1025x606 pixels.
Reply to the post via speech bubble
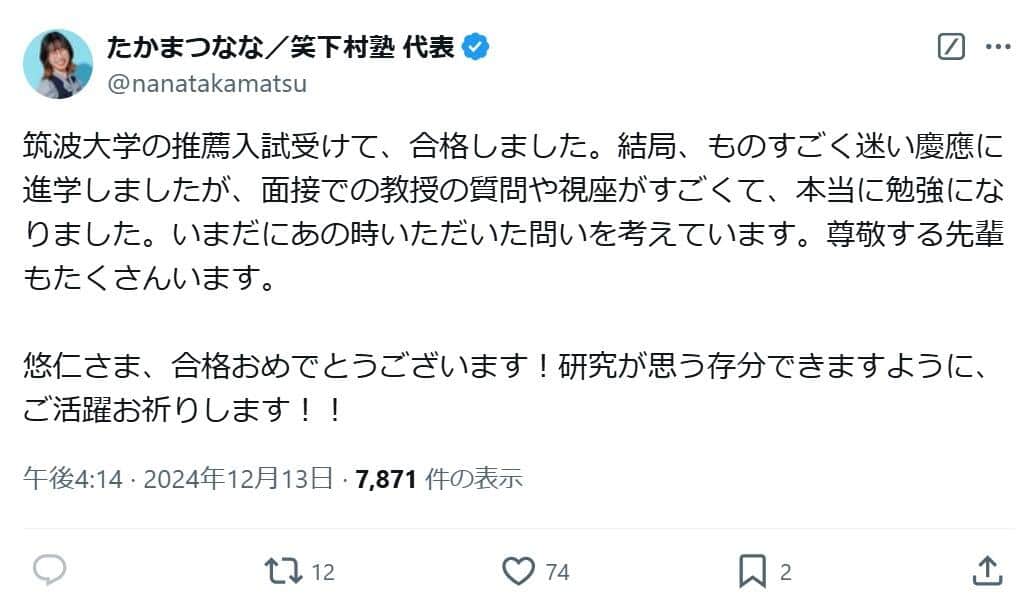coord(50,571)
